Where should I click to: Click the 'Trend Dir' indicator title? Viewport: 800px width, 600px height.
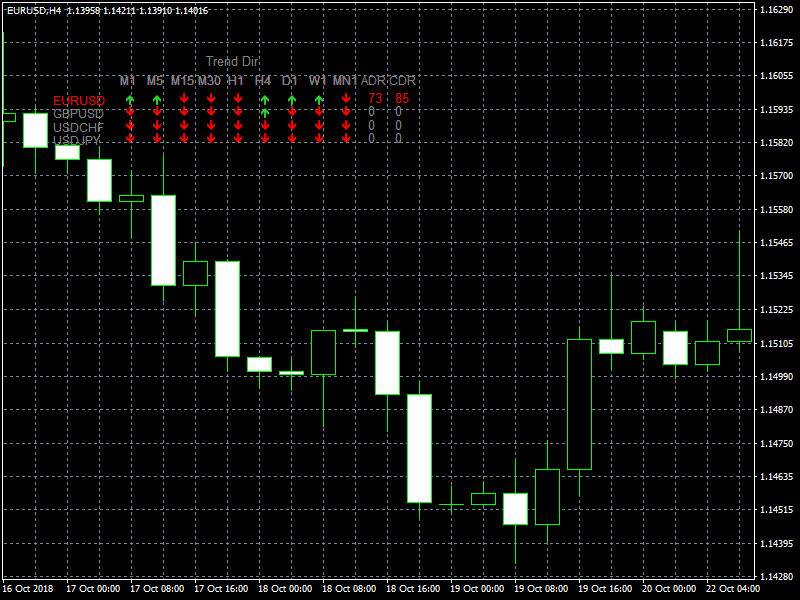(x=232, y=62)
